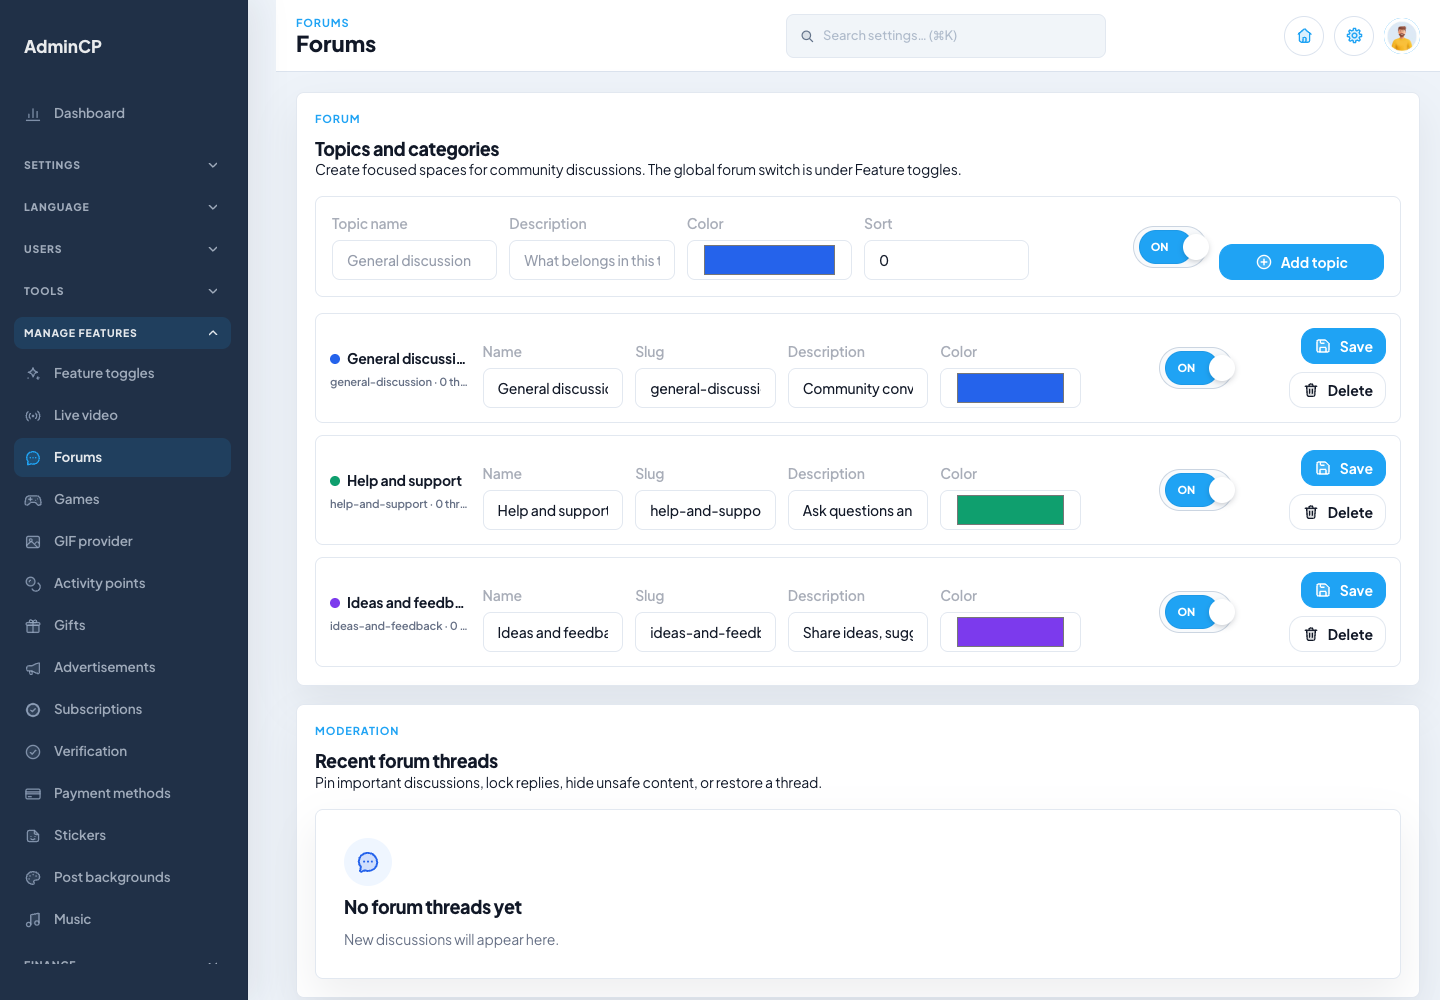
Task: Expand the Users sidebar section
Action: (122, 249)
